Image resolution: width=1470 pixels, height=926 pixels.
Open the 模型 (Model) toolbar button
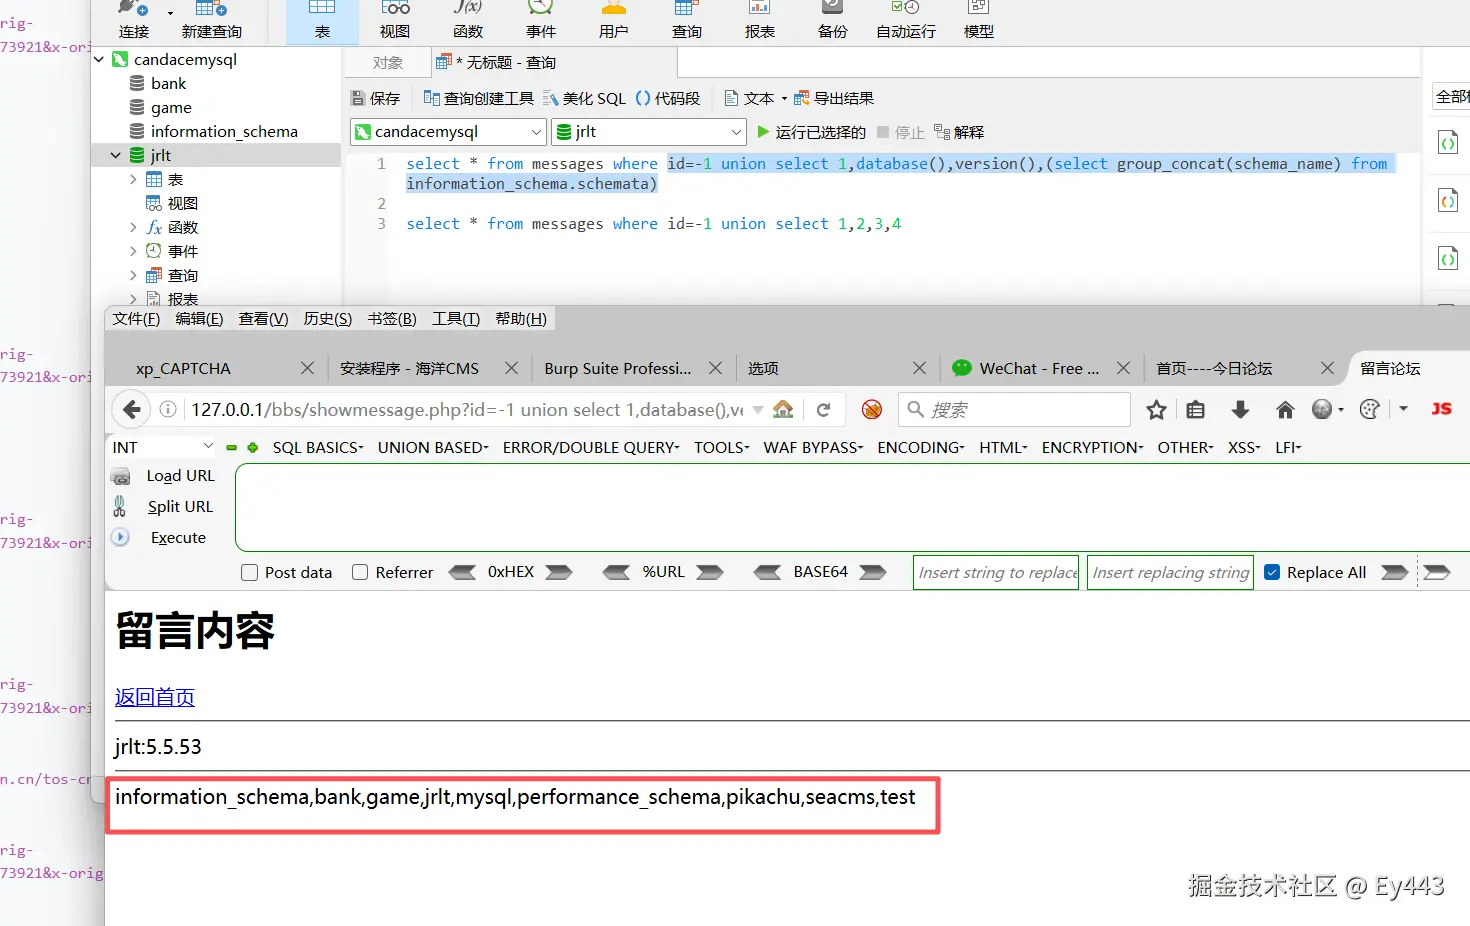click(979, 21)
